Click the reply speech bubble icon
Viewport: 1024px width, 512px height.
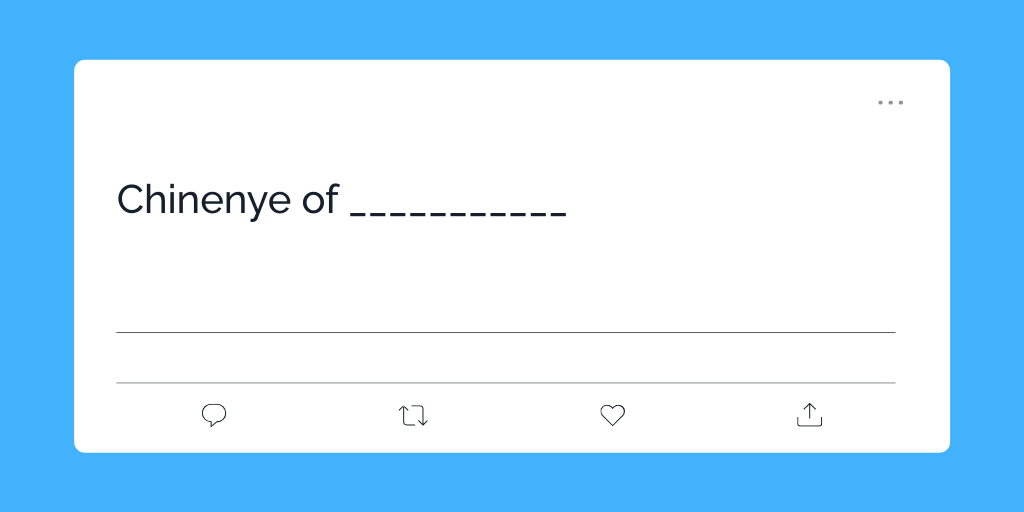[x=214, y=415]
